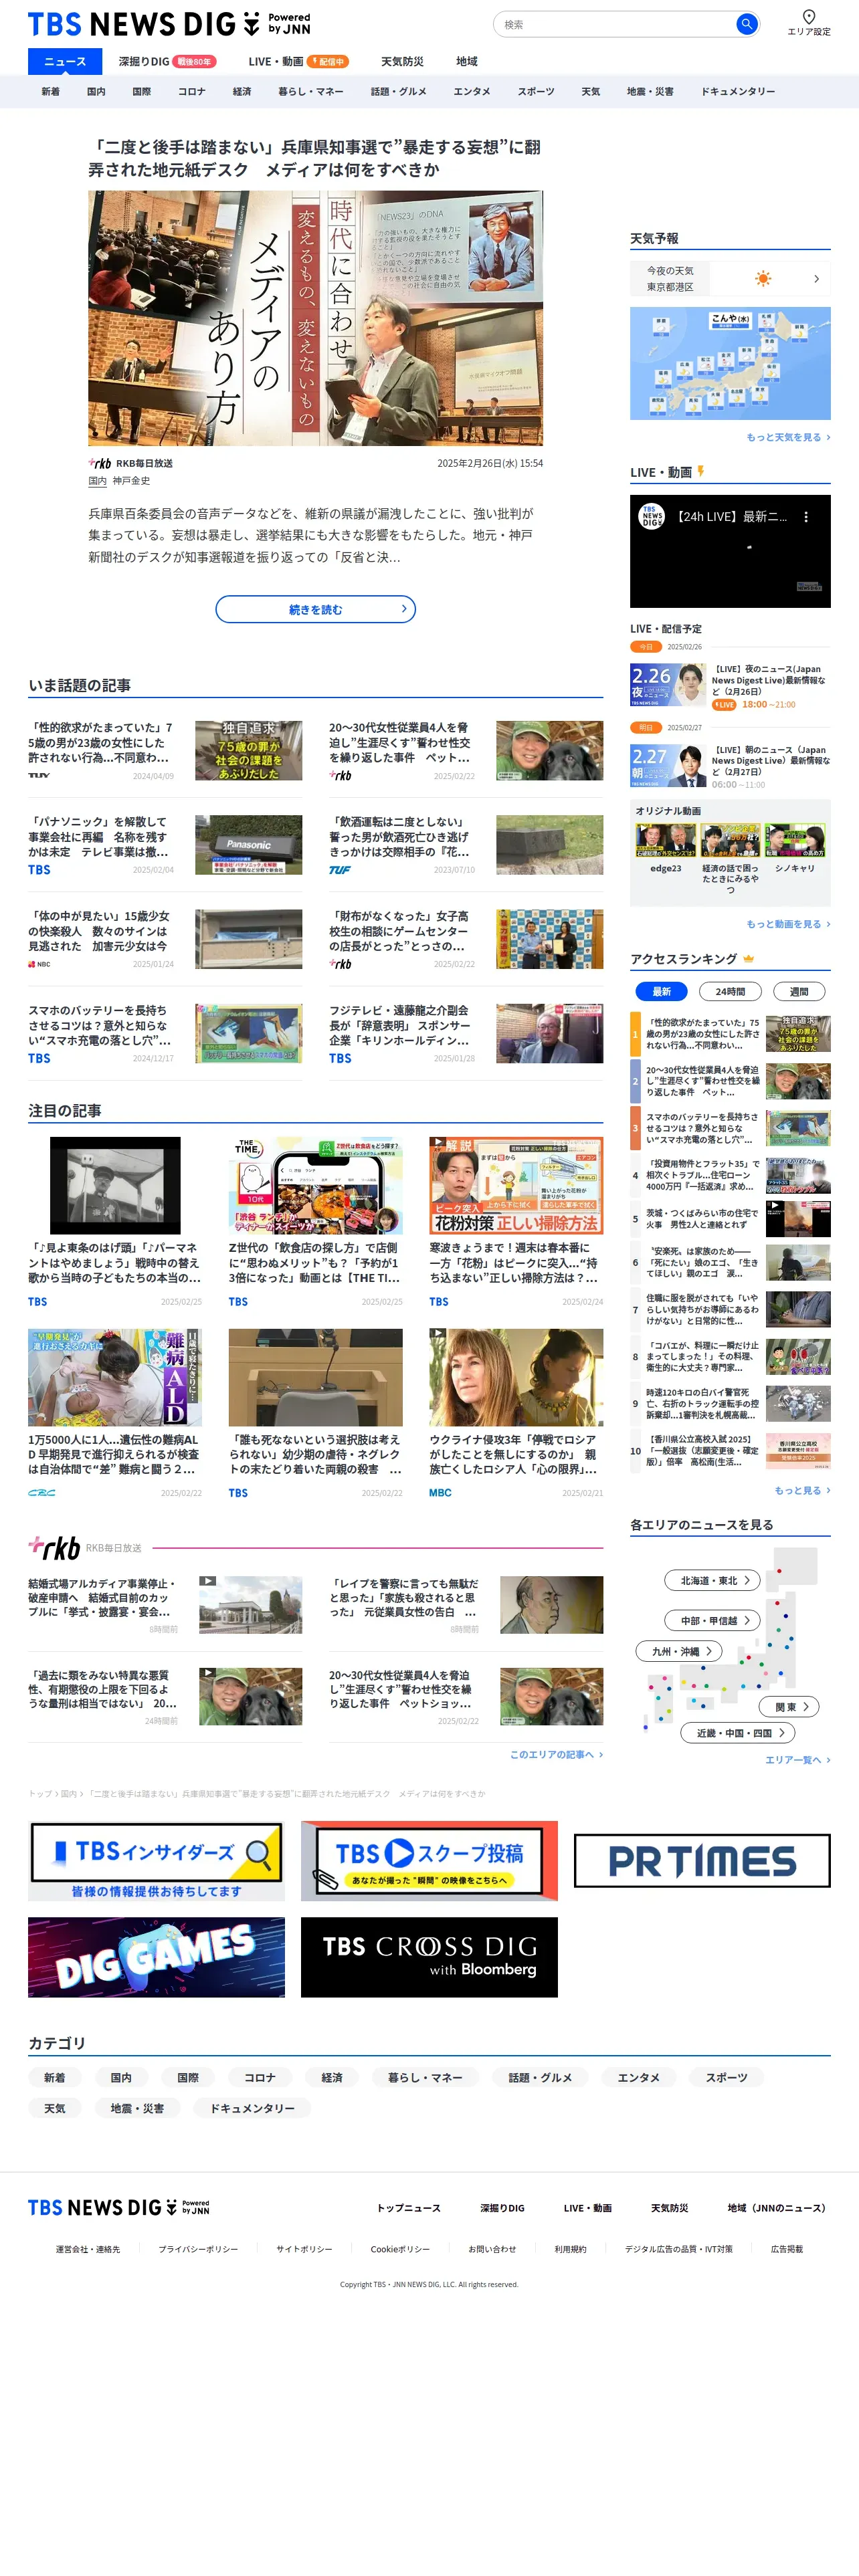Open the 深掘りDIG tab
This screenshot has height=2576, width=859.
(166, 61)
